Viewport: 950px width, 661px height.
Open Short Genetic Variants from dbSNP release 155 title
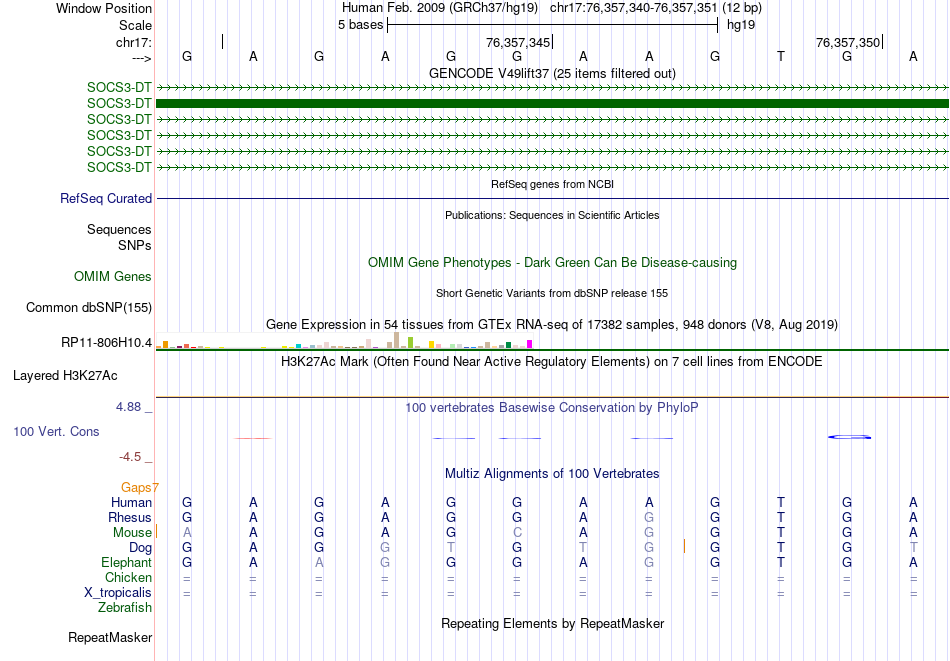[552, 293]
